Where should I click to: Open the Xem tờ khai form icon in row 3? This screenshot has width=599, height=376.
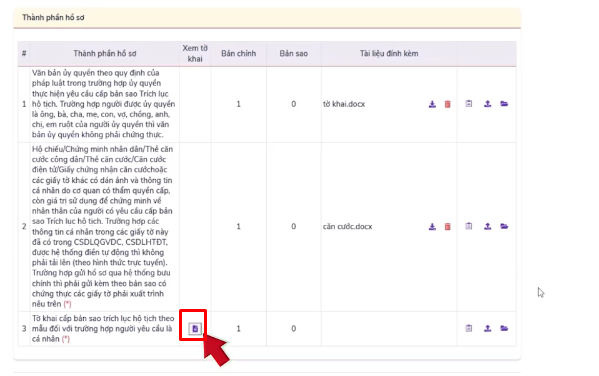[195, 328]
